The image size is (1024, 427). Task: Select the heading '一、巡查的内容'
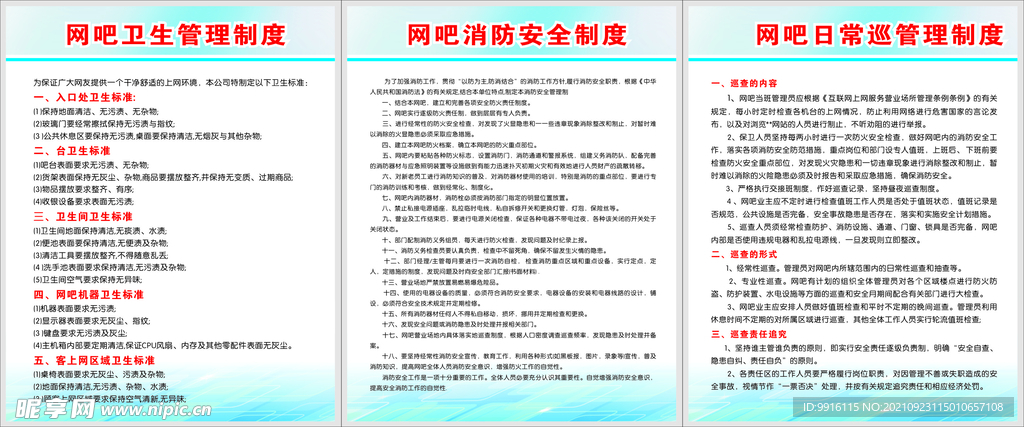pyautogui.click(x=744, y=84)
